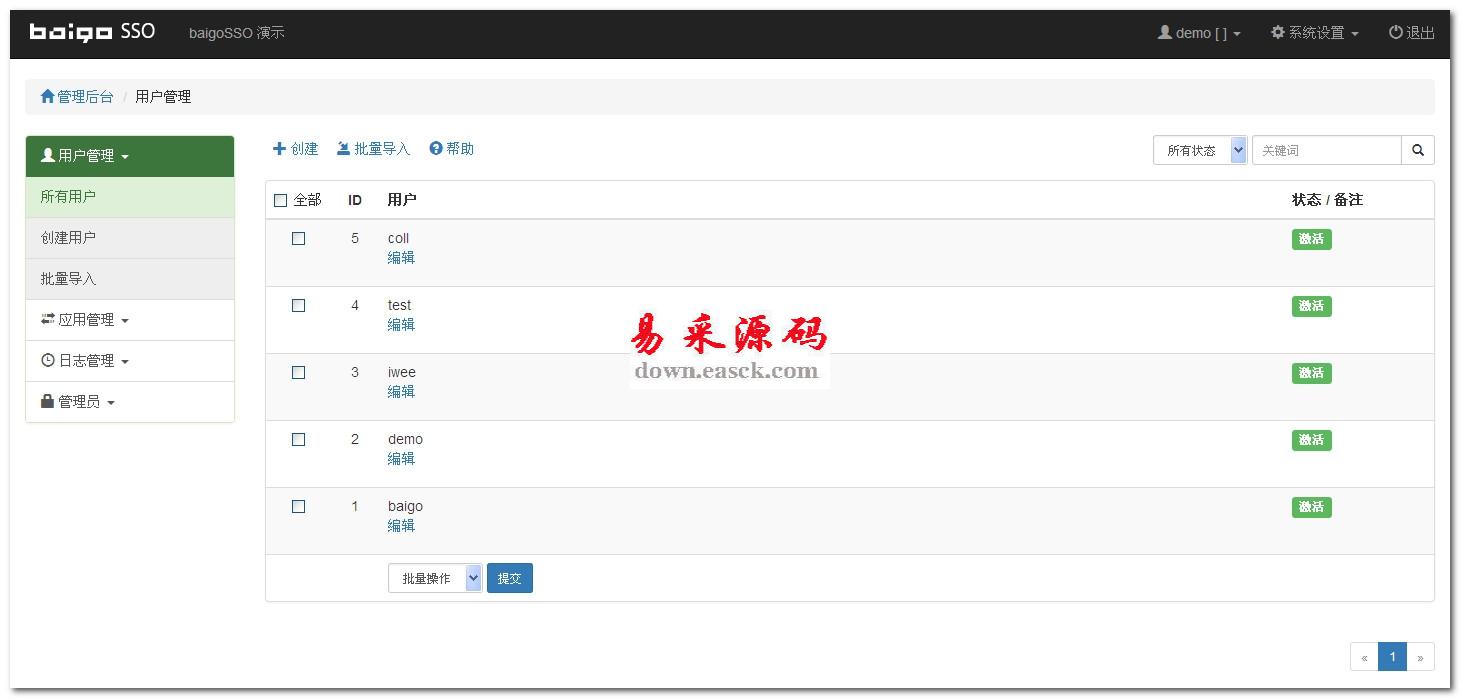
Task: Expand the 应用管理 sidebar section
Action: (x=86, y=320)
